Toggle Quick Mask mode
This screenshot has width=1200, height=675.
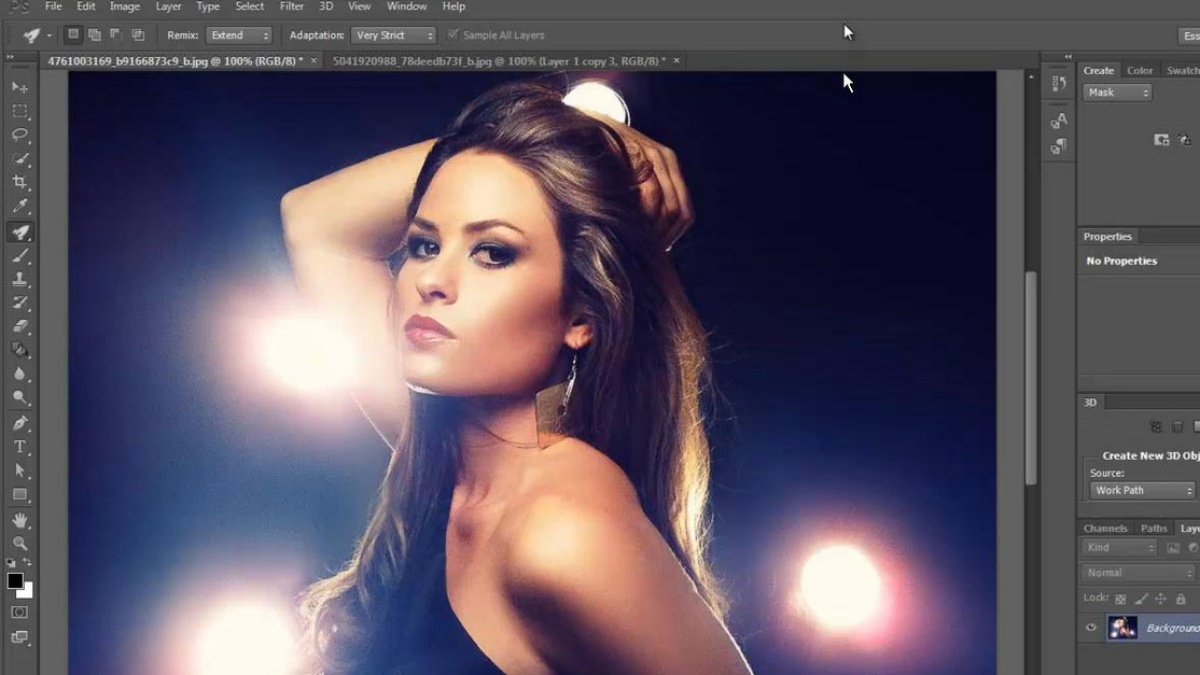20,611
